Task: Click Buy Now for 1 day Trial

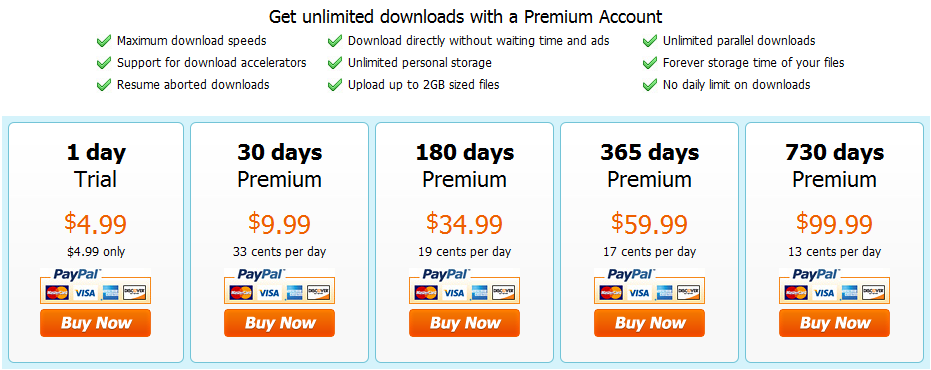Action: [x=96, y=323]
